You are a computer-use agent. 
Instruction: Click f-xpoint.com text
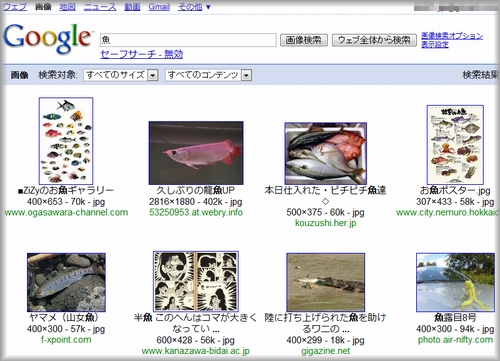pyautogui.click(x=66, y=340)
